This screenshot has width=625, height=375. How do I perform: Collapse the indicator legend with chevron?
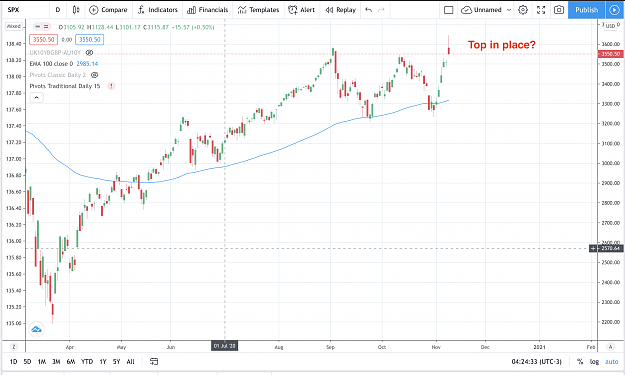click(36, 97)
